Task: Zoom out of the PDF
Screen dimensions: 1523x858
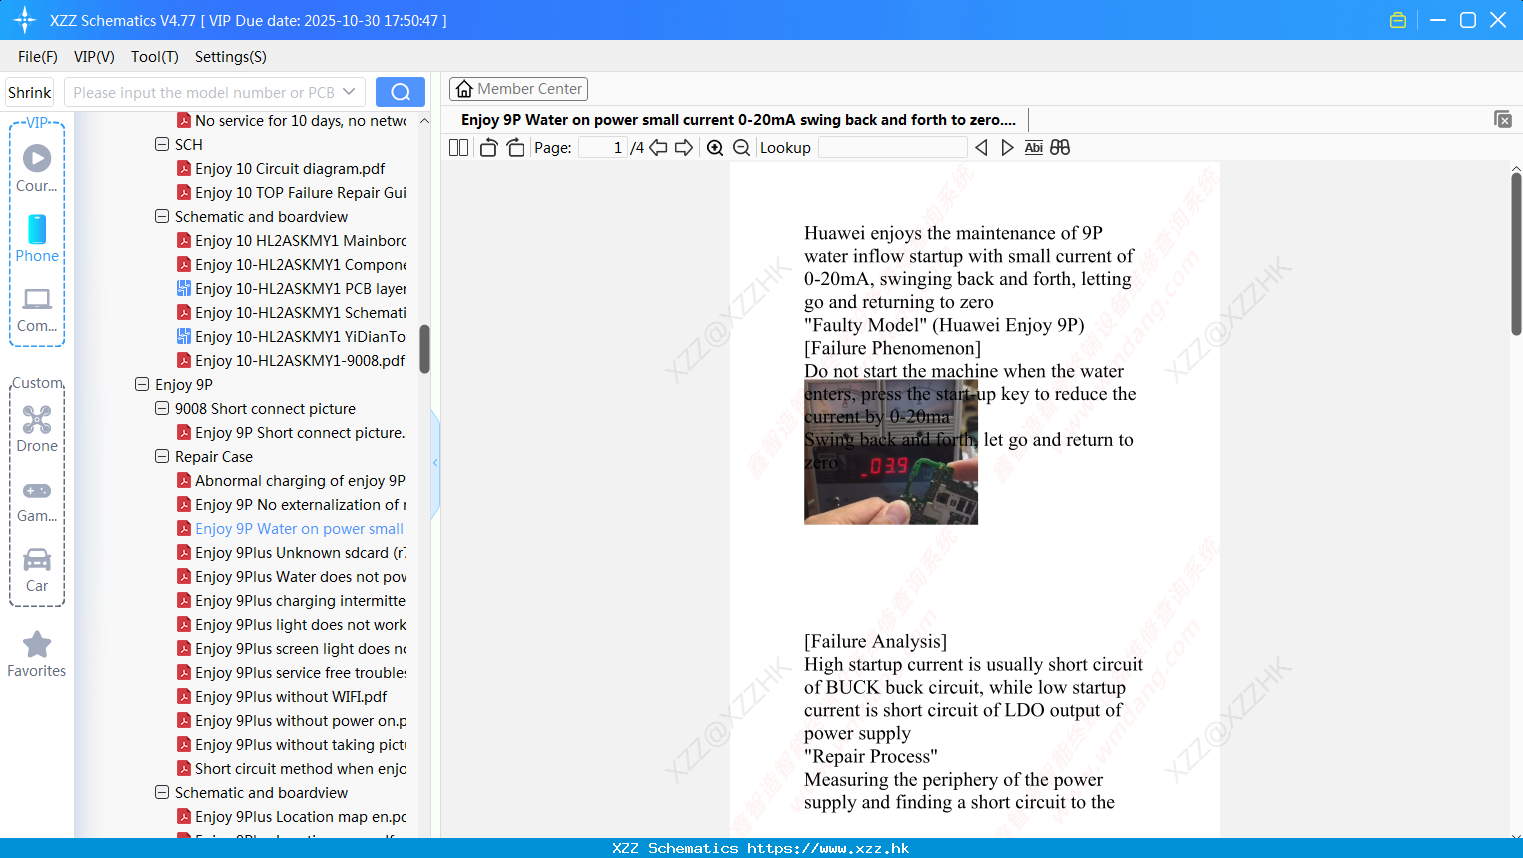Action: click(742, 148)
